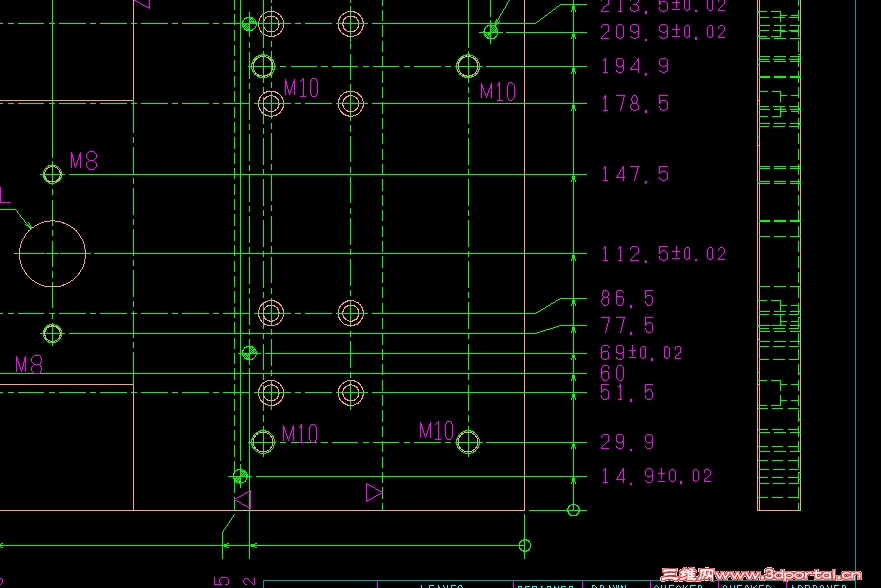Screen dimensions: 881x588
Task: Click the 14.9±0.02 dimension text
Action: pos(657,476)
